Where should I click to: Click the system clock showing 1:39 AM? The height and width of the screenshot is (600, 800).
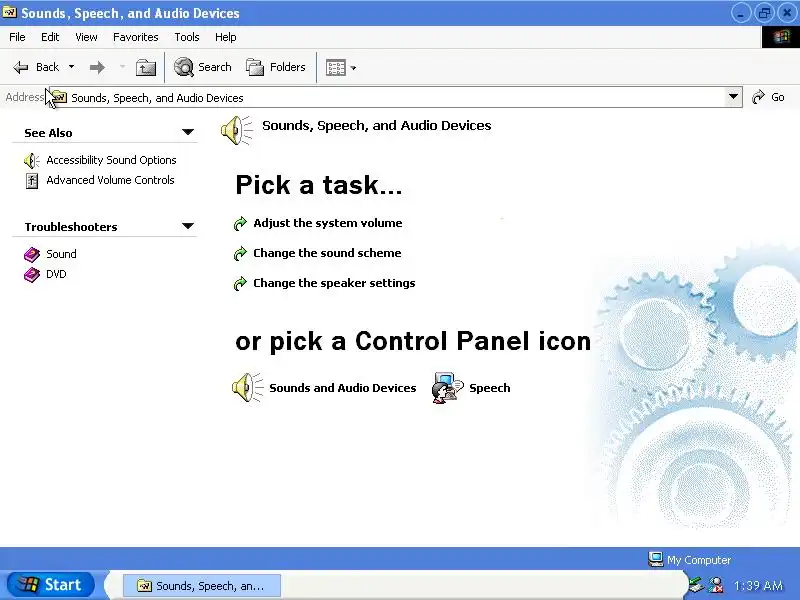coord(758,585)
